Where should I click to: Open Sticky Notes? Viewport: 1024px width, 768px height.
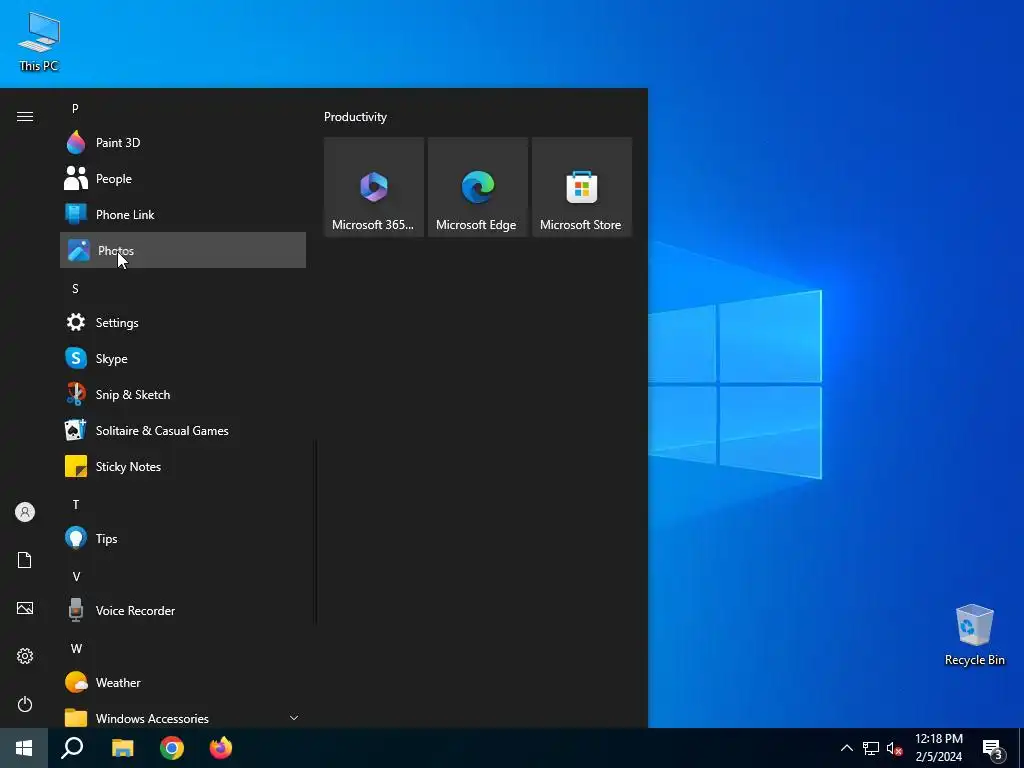pyautogui.click(x=183, y=466)
